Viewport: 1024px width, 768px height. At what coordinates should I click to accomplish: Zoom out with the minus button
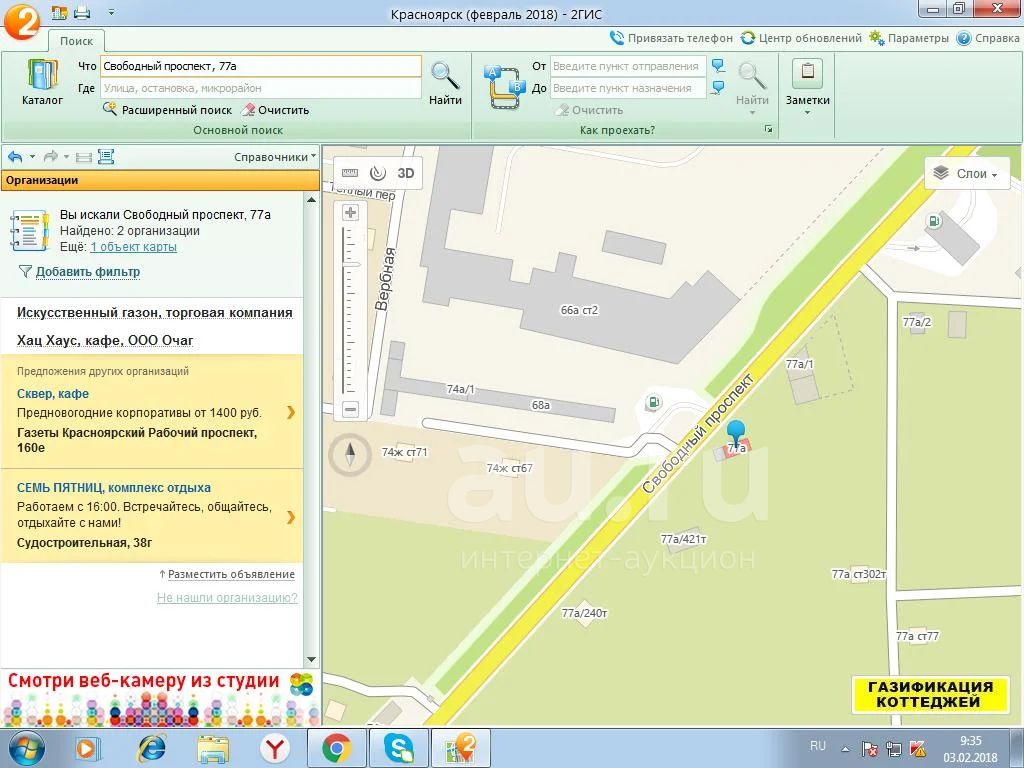coord(351,409)
